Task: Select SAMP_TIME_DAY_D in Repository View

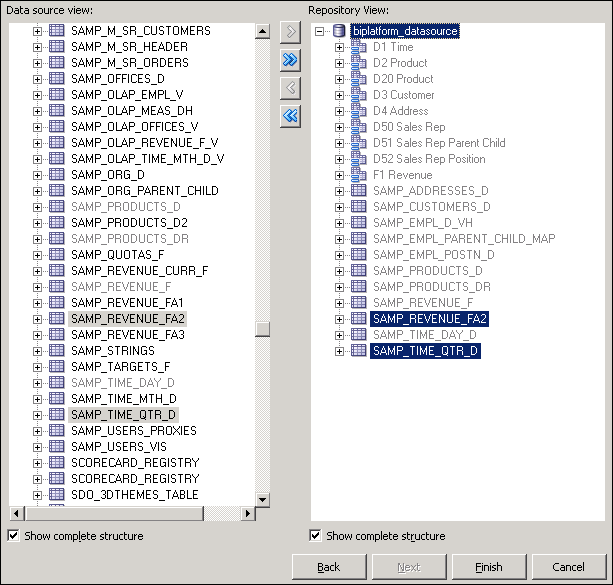Action: [x=425, y=335]
